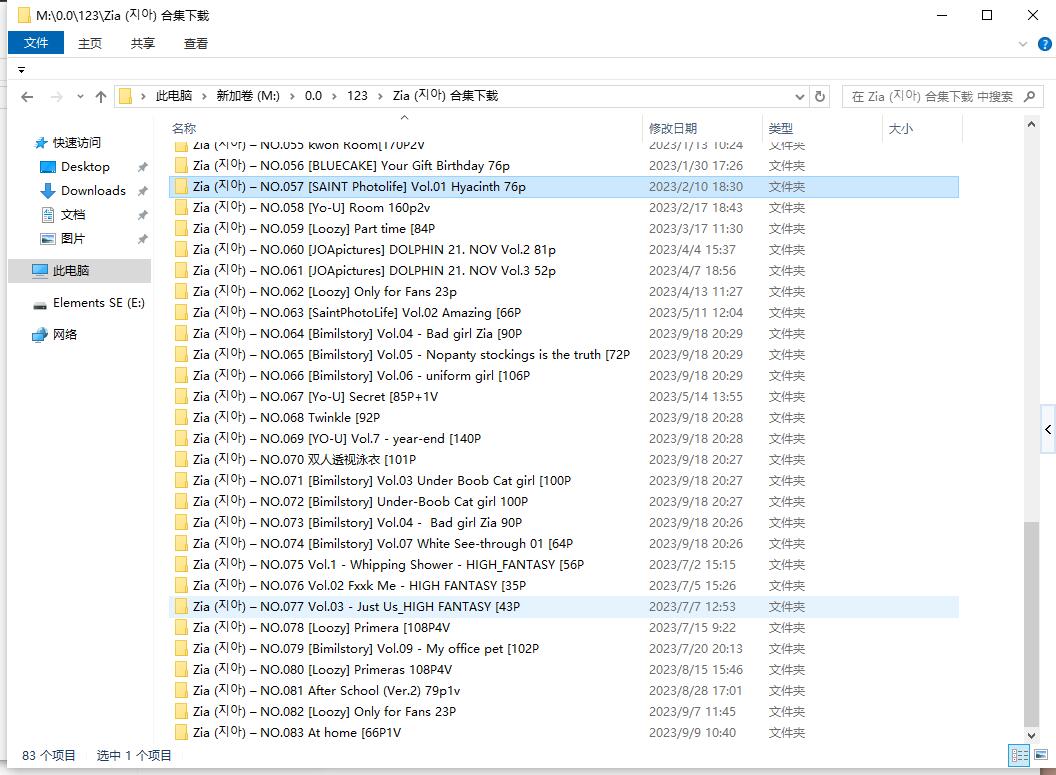This screenshot has height=775, width=1056.
Task: Click the Back navigation arrow
Action: point(27,97)
